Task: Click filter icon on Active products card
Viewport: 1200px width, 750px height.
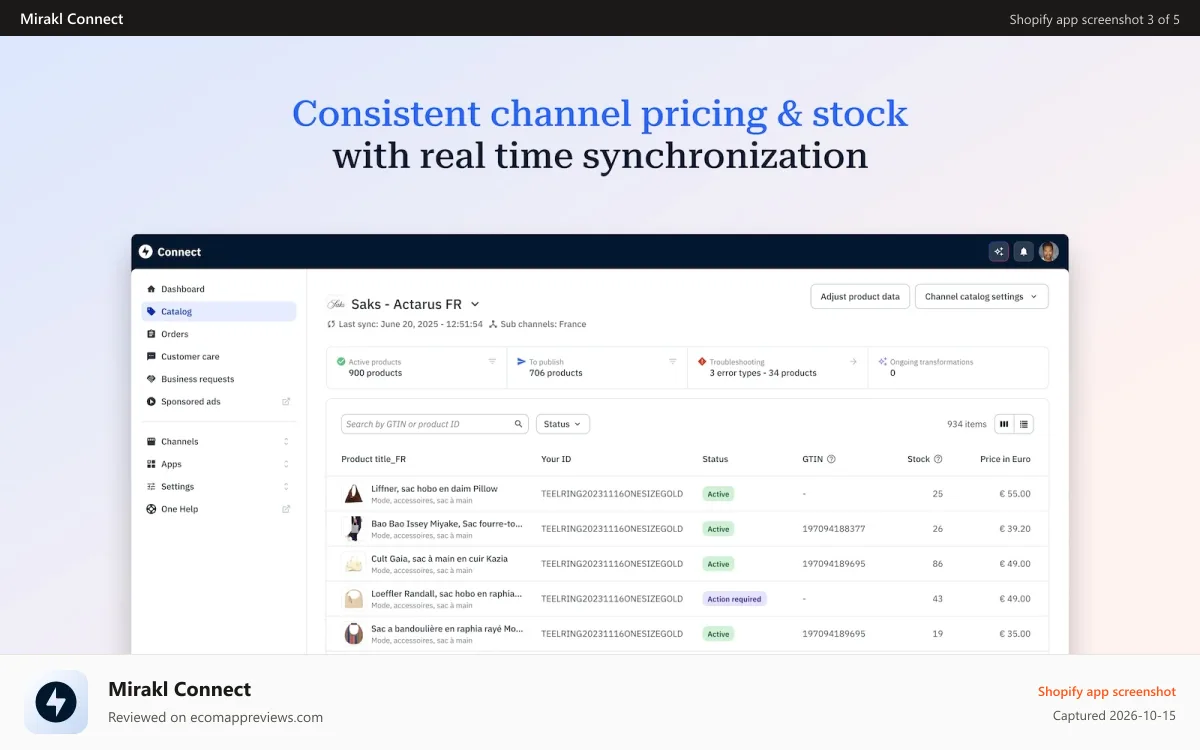Action: (x=492, y=362)
